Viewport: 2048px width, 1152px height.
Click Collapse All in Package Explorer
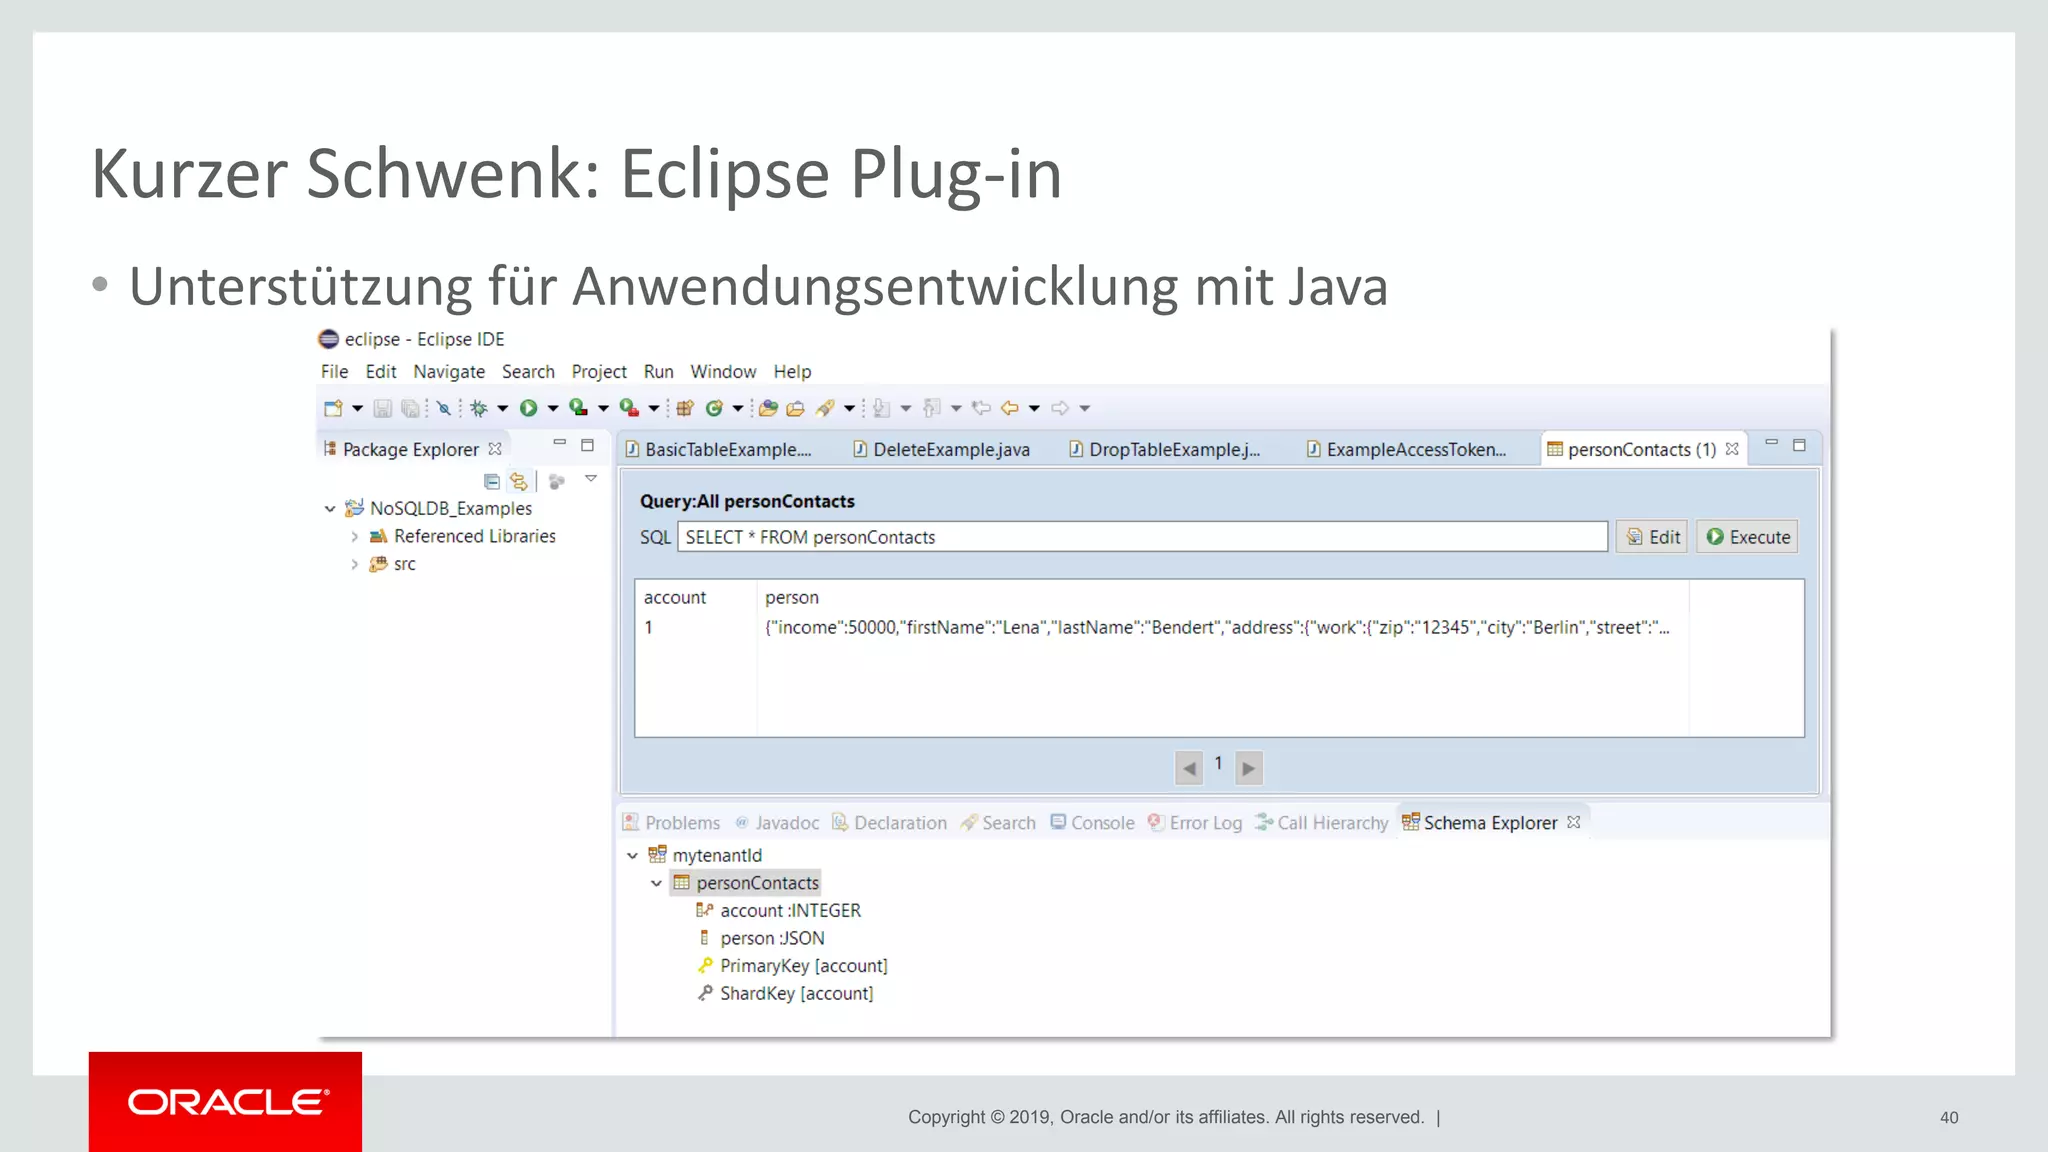pos(492,481)
